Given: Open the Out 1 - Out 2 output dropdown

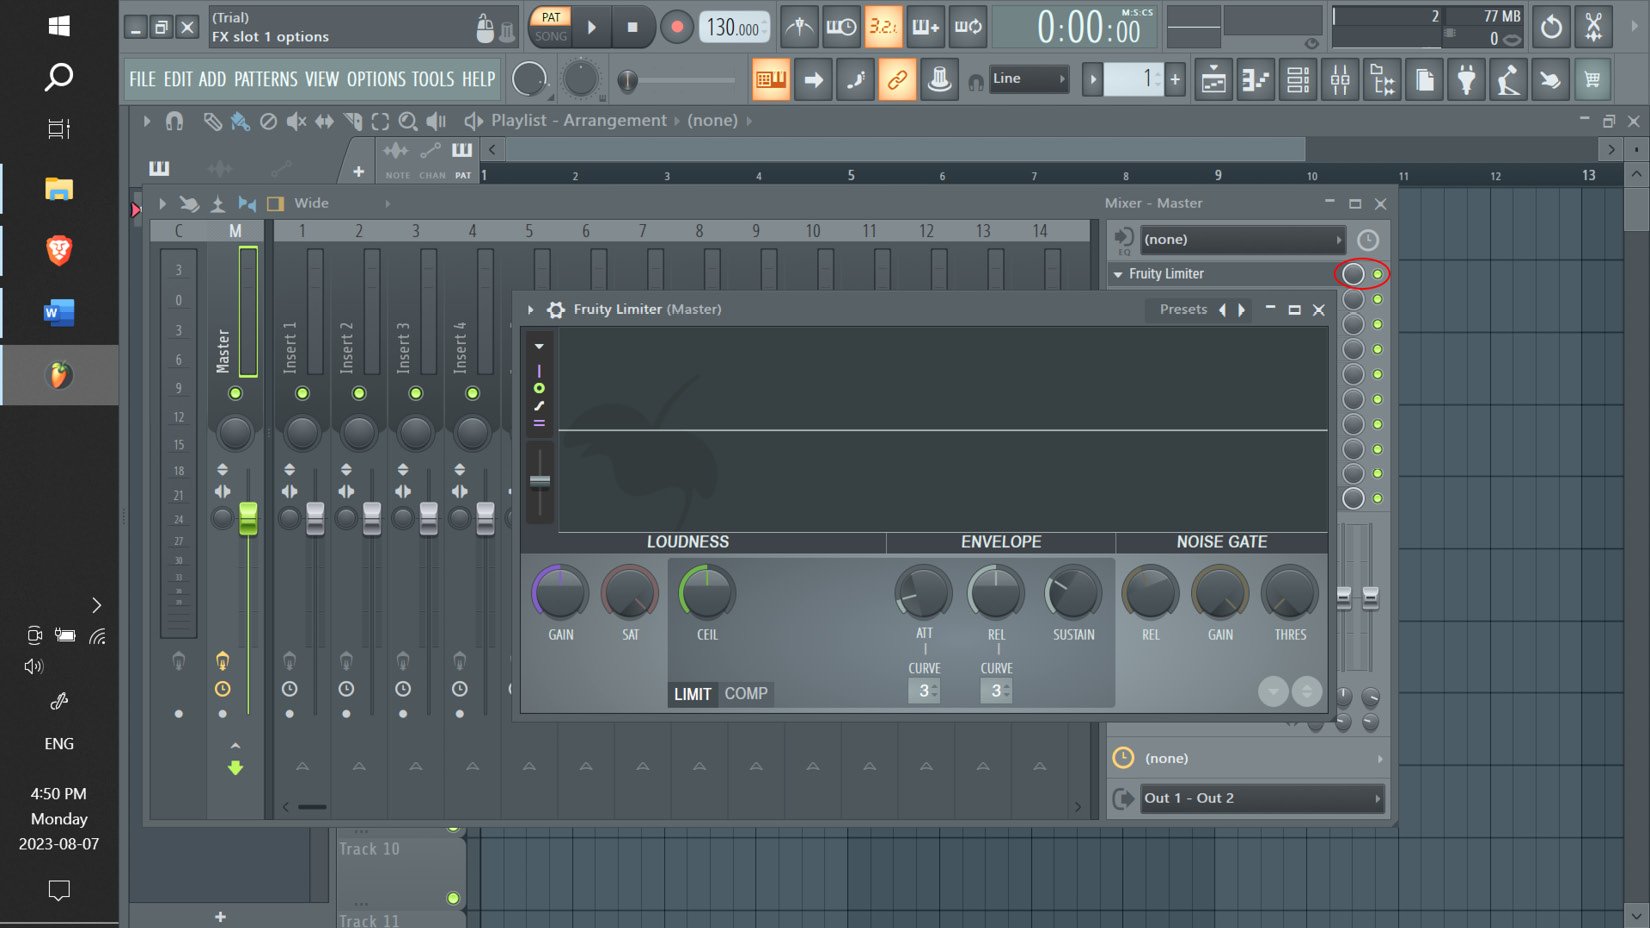Looking at the screenshot, I should (x=1262, y=798).
